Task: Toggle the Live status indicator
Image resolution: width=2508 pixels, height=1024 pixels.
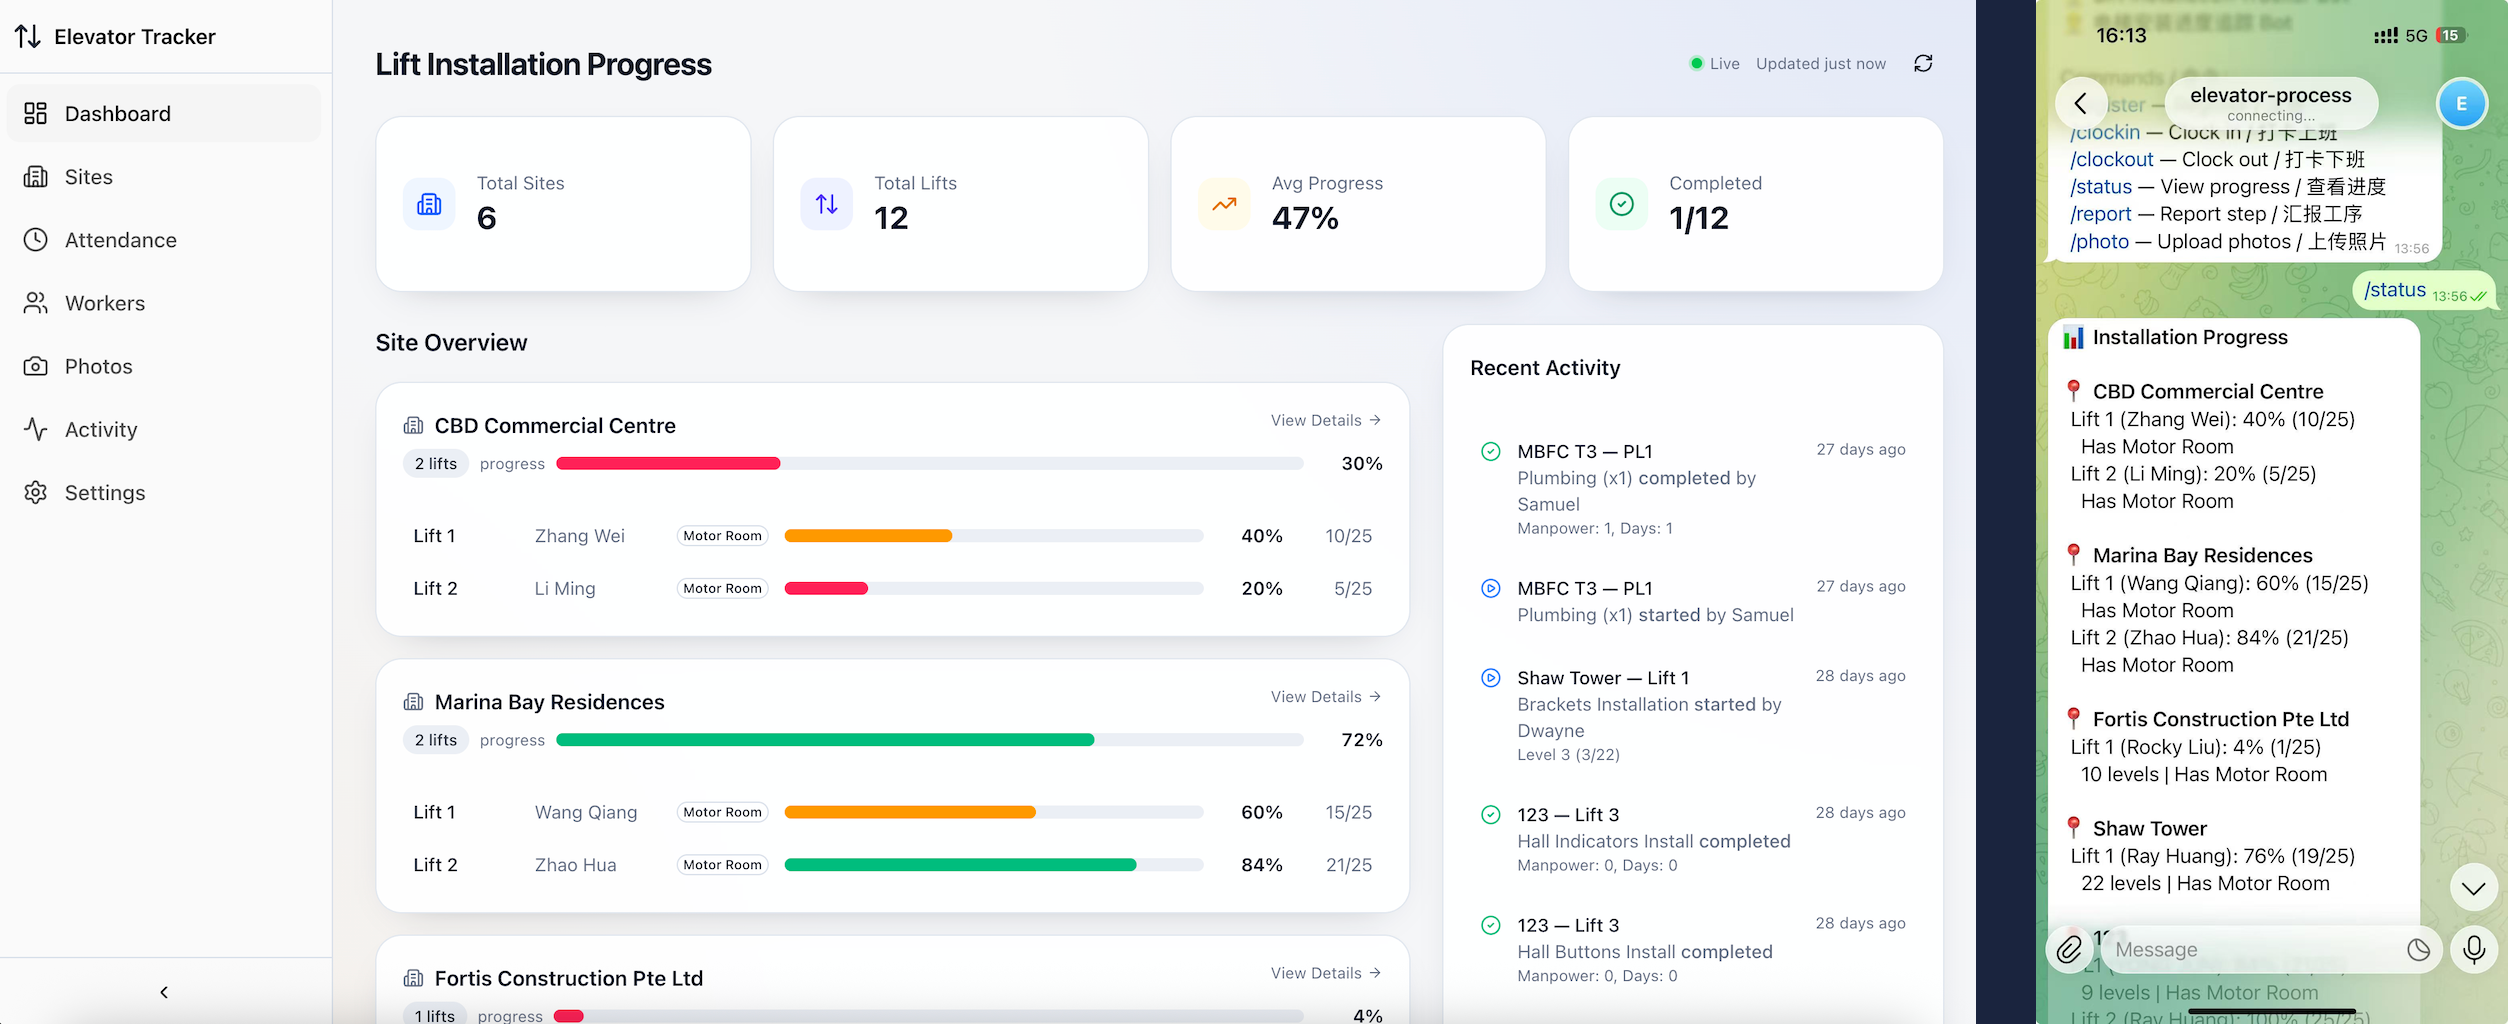Action: click(1696, 63)
